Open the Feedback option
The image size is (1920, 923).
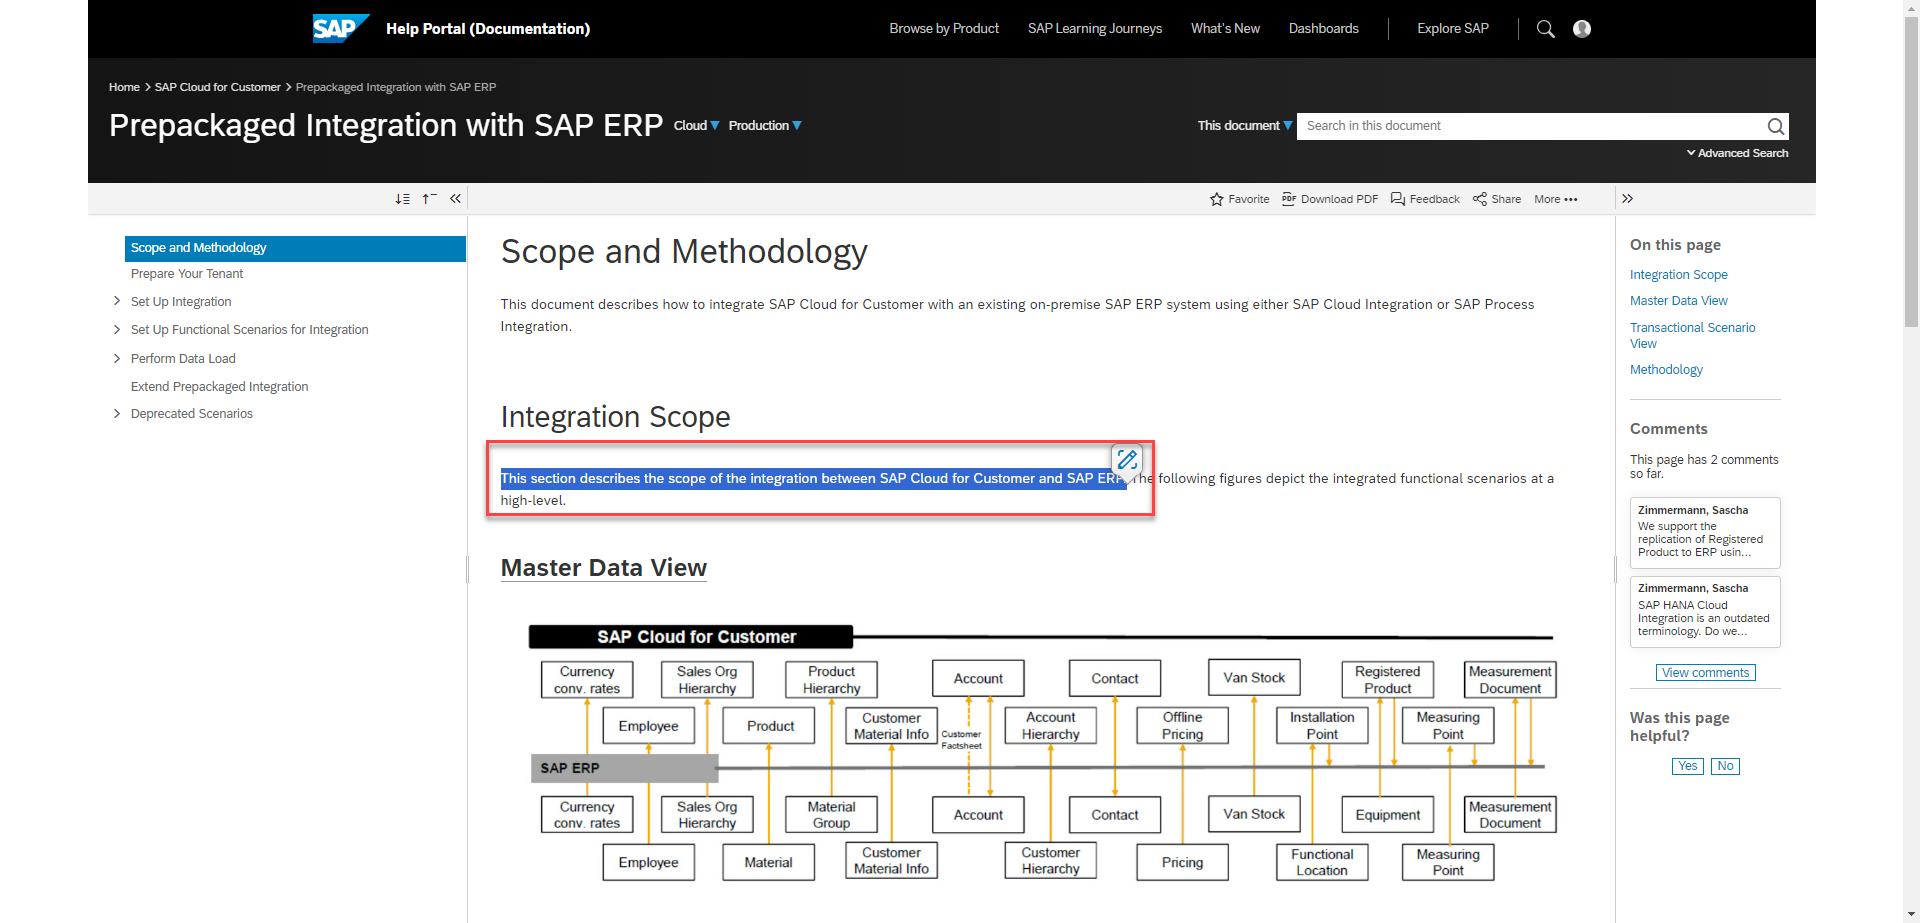(x=1425, y=199)
